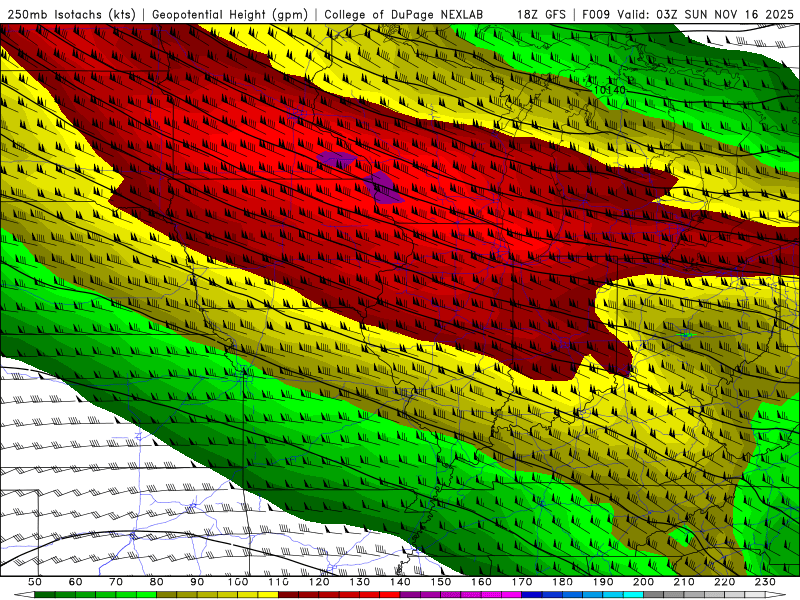Click the 120 value on the color scale
The width and height of the screenshot is (800, 600).
click(319, 582)
